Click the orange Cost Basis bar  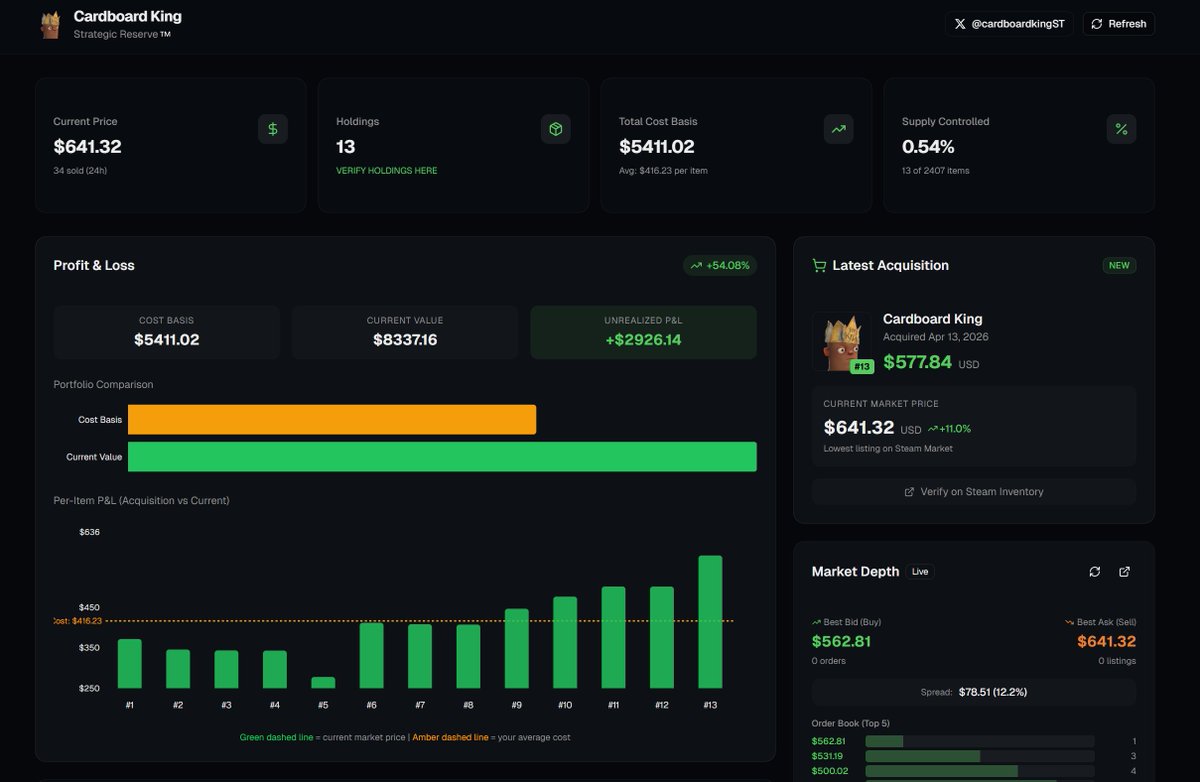[x=332, y=420]
